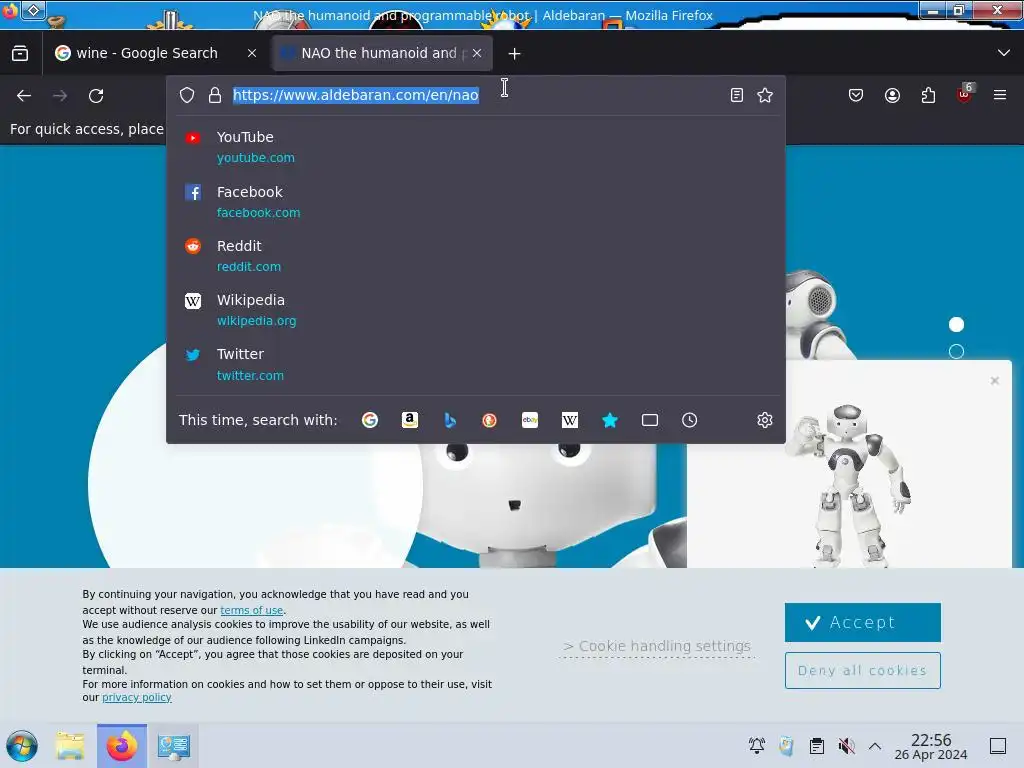The height and width of the screenshot is (768, 1024).
Task: Reload the current page
Action: (x=96, y=96)
